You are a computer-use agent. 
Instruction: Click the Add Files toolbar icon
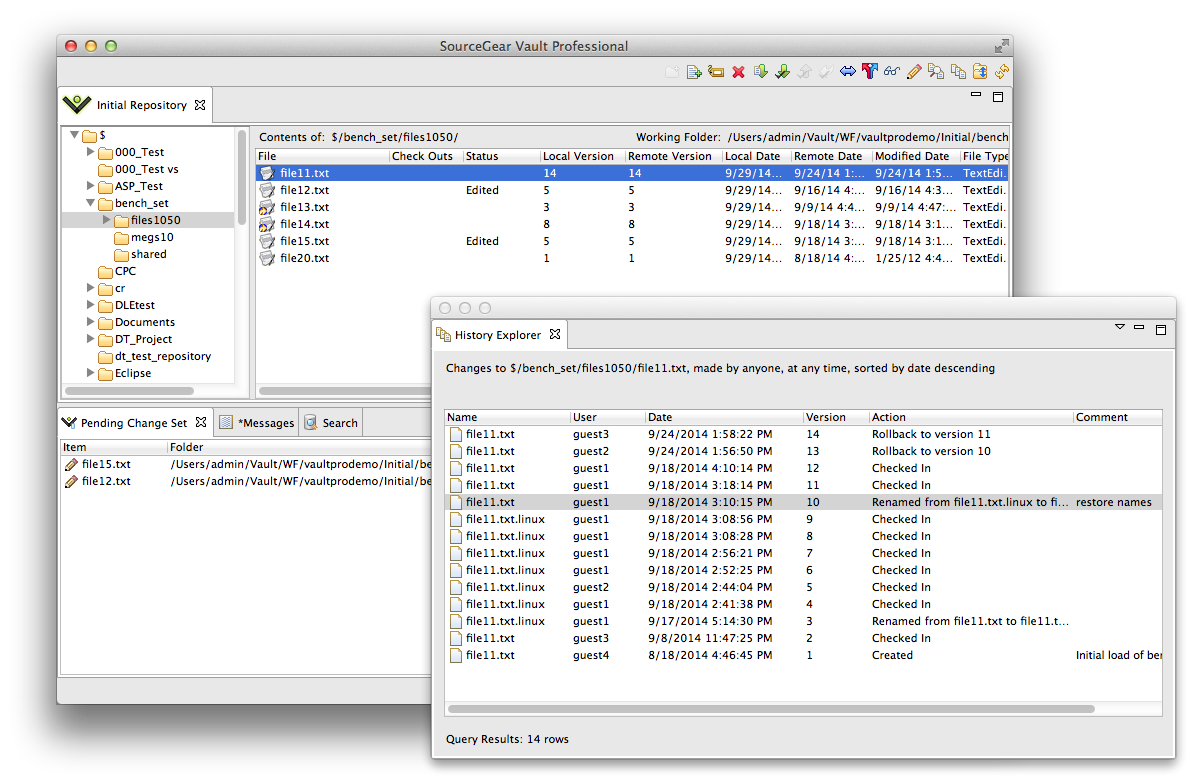[694, 72]
